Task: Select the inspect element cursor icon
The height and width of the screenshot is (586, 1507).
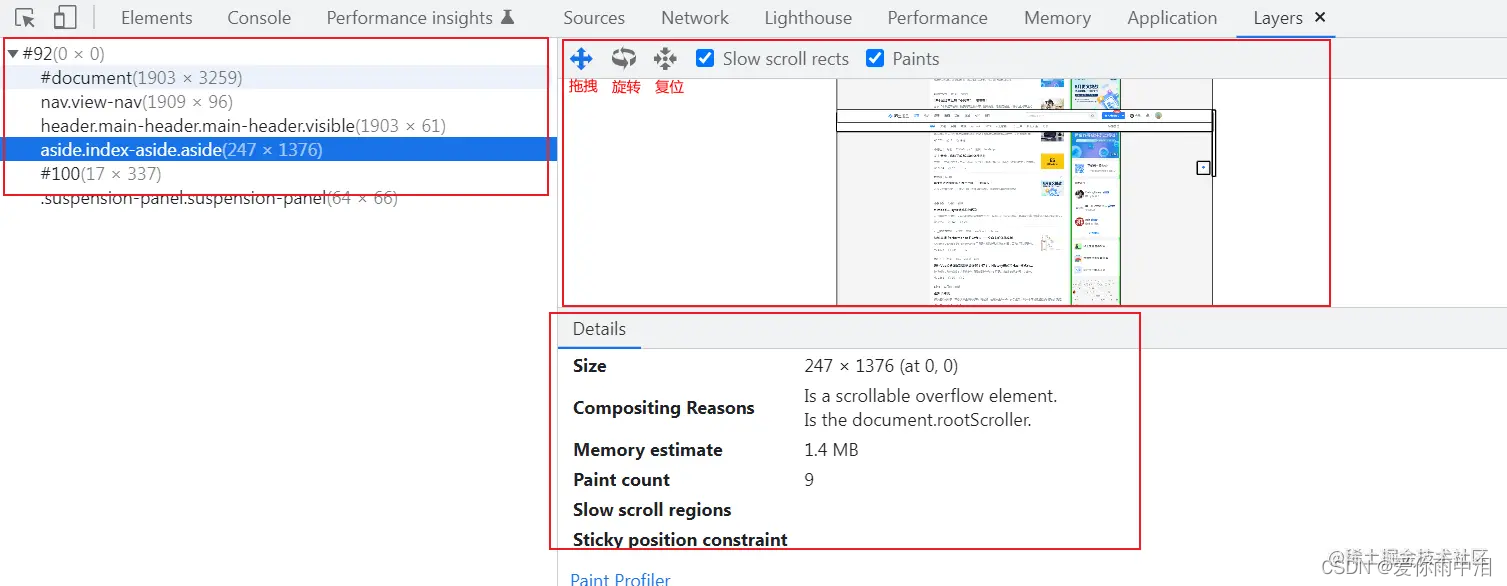Action: pos(26,18)
